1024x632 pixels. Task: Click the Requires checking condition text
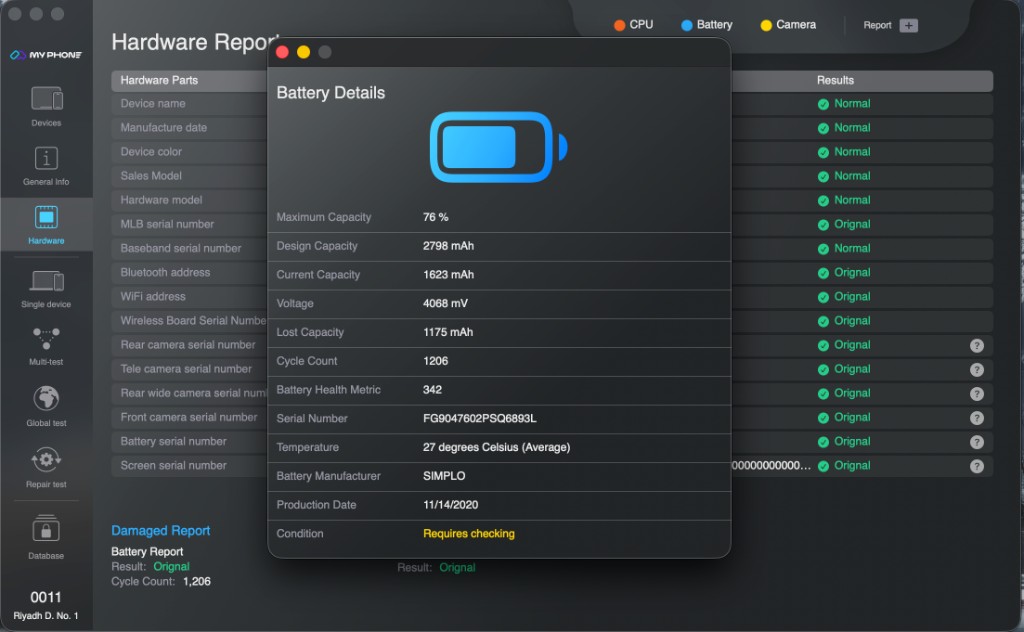(x=469, y=534)
